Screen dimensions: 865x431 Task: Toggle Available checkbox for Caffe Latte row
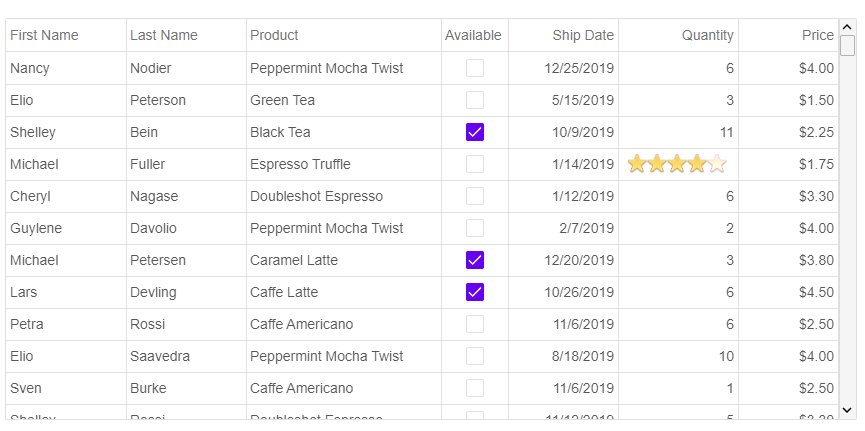(475, 292)
